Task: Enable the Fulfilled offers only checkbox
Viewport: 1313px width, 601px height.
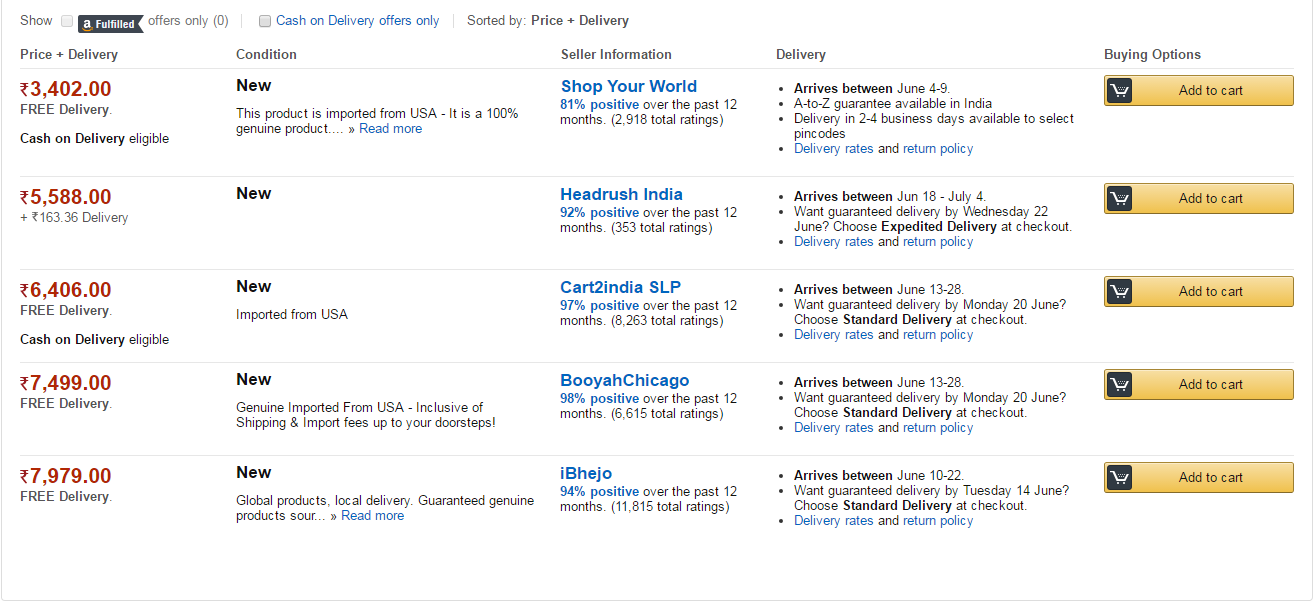Action: pyautogui.click(x=67, y=21)
